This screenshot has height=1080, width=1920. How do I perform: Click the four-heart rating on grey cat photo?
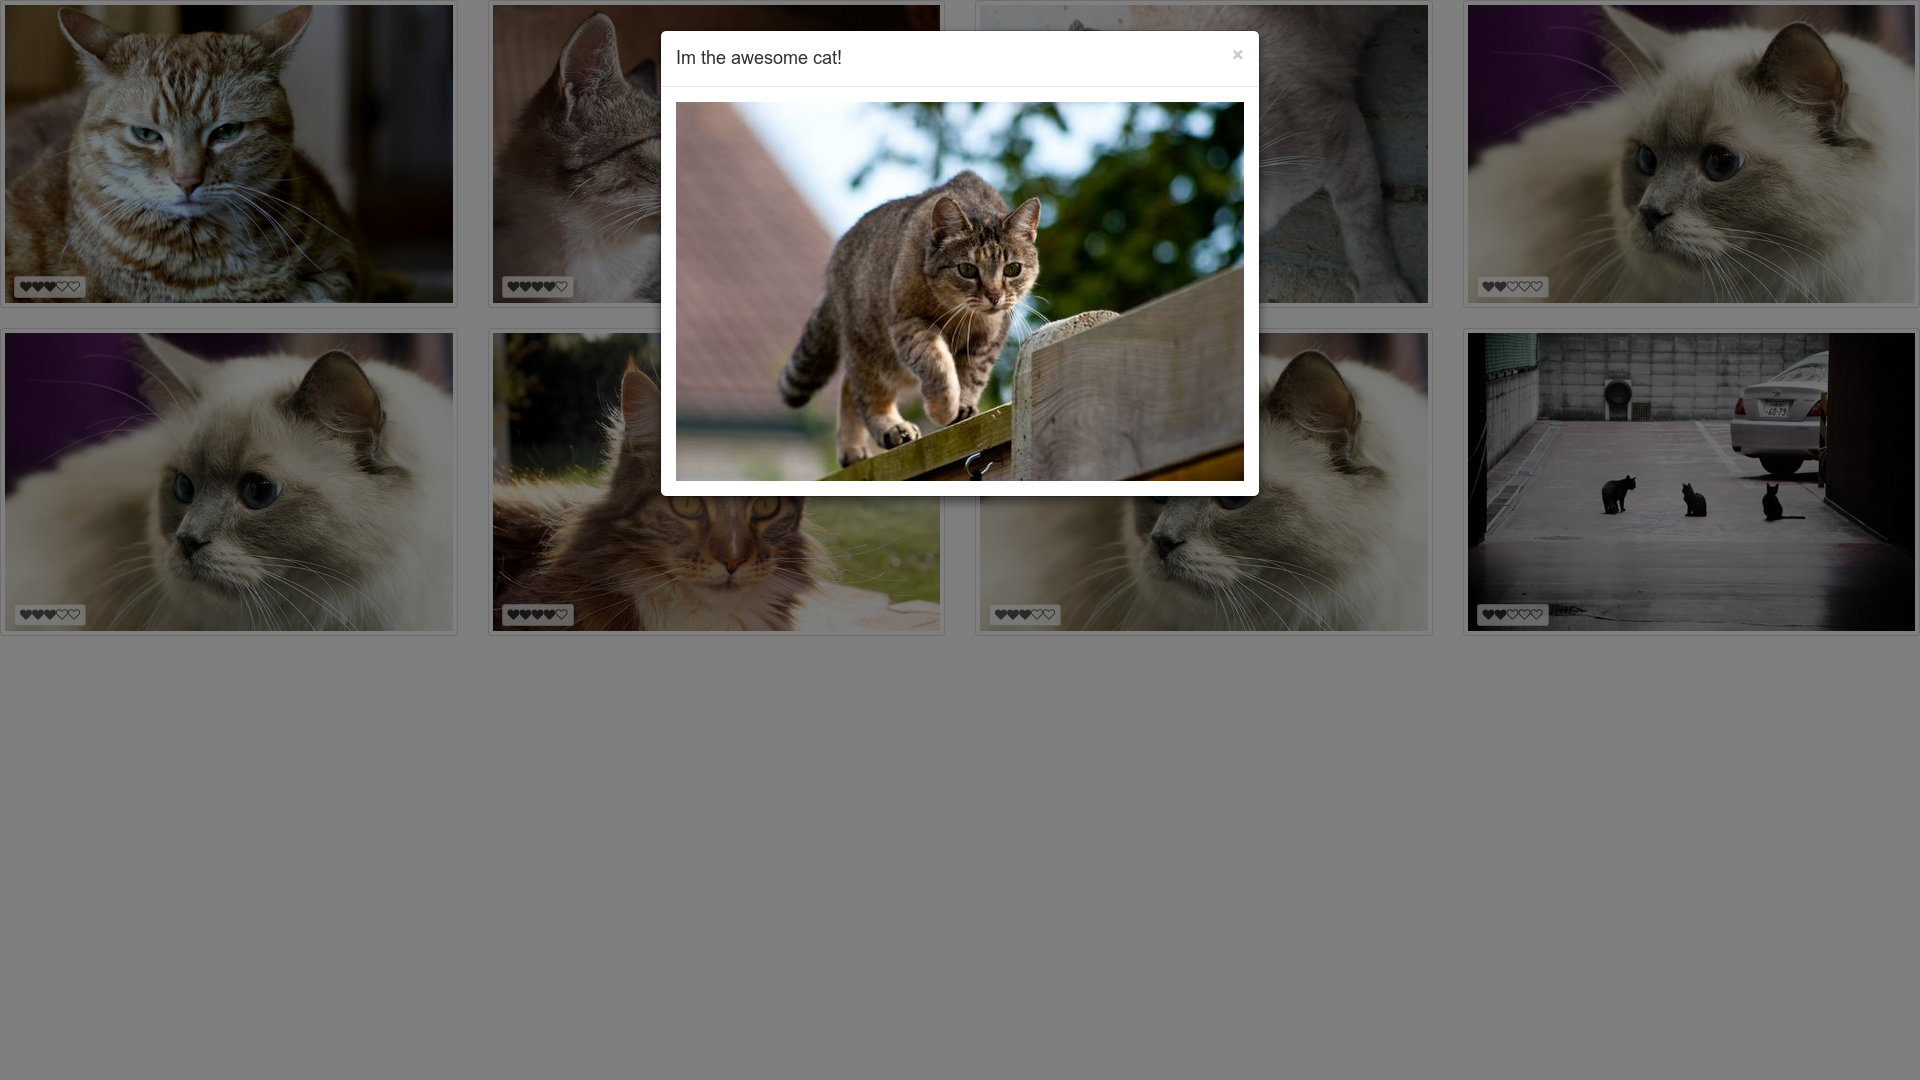click(538, 287)
